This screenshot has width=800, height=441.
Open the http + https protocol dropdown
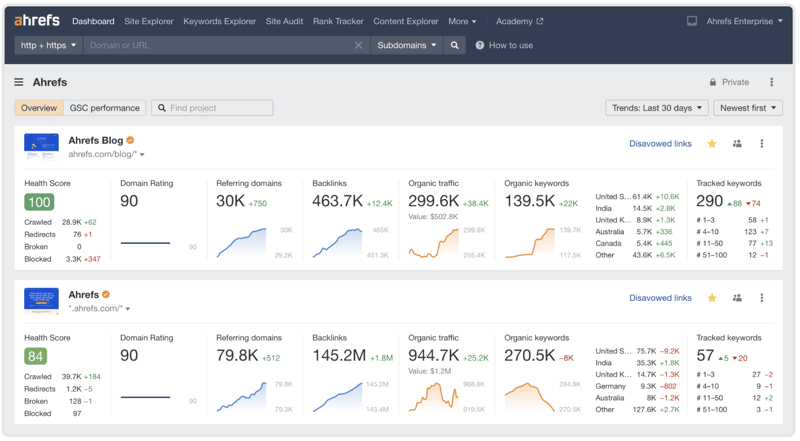pyautogui.click(x=48, y=45)
